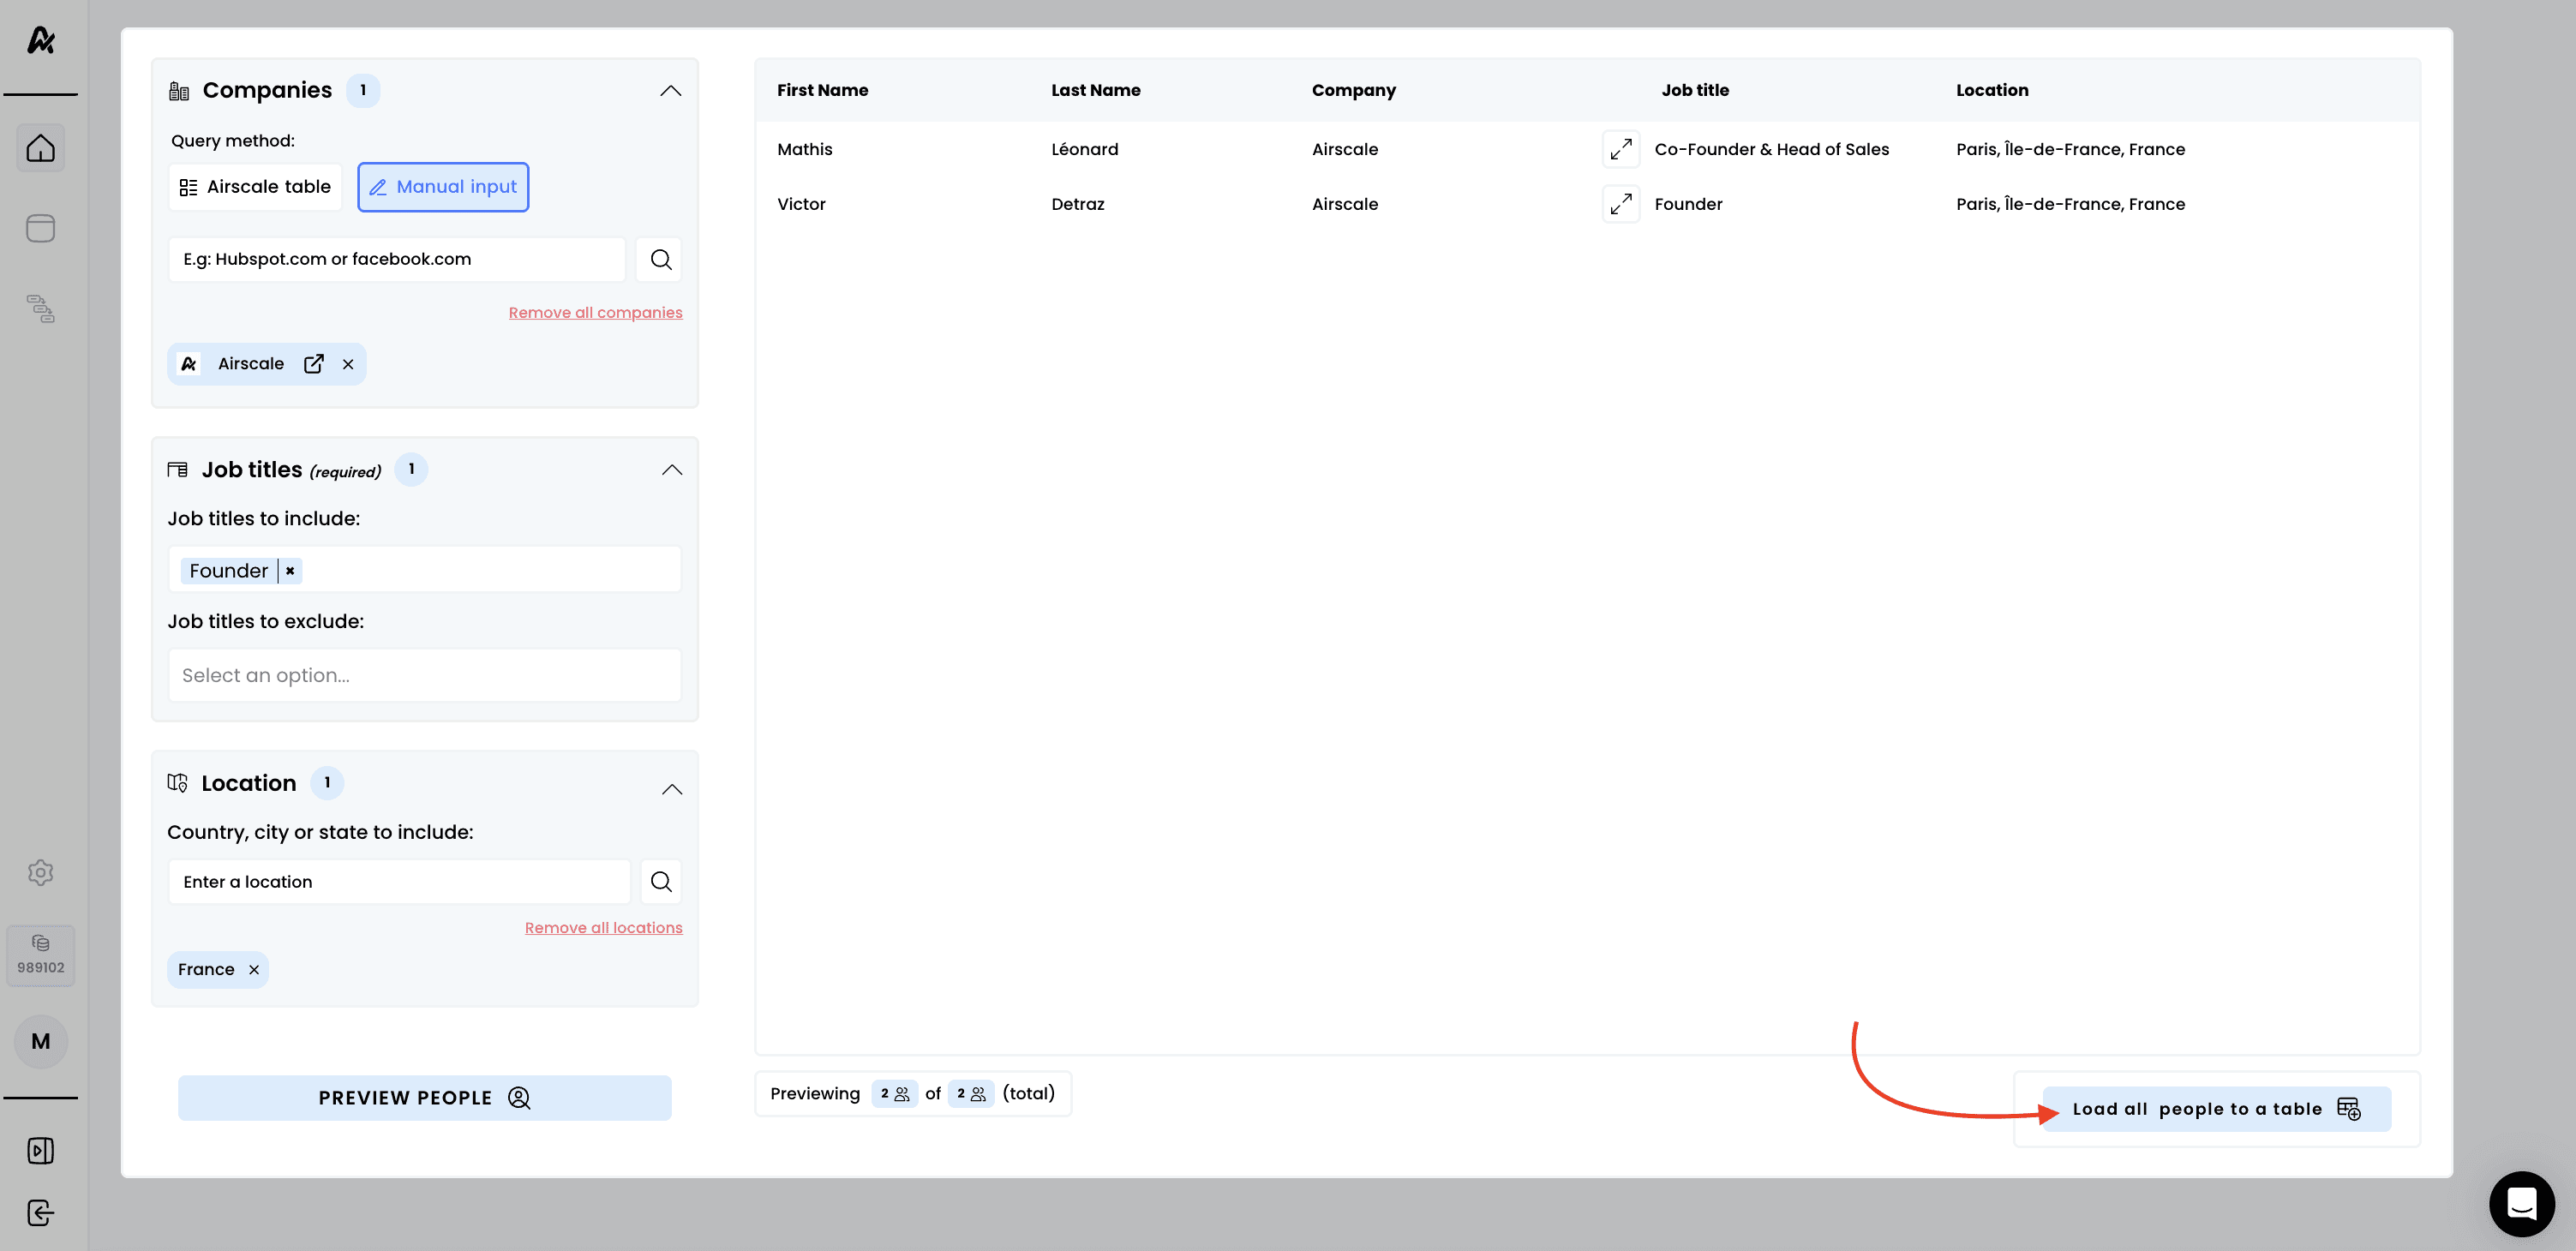
Task: Open job titles to exclude dropdown
Action: [424, 675]
